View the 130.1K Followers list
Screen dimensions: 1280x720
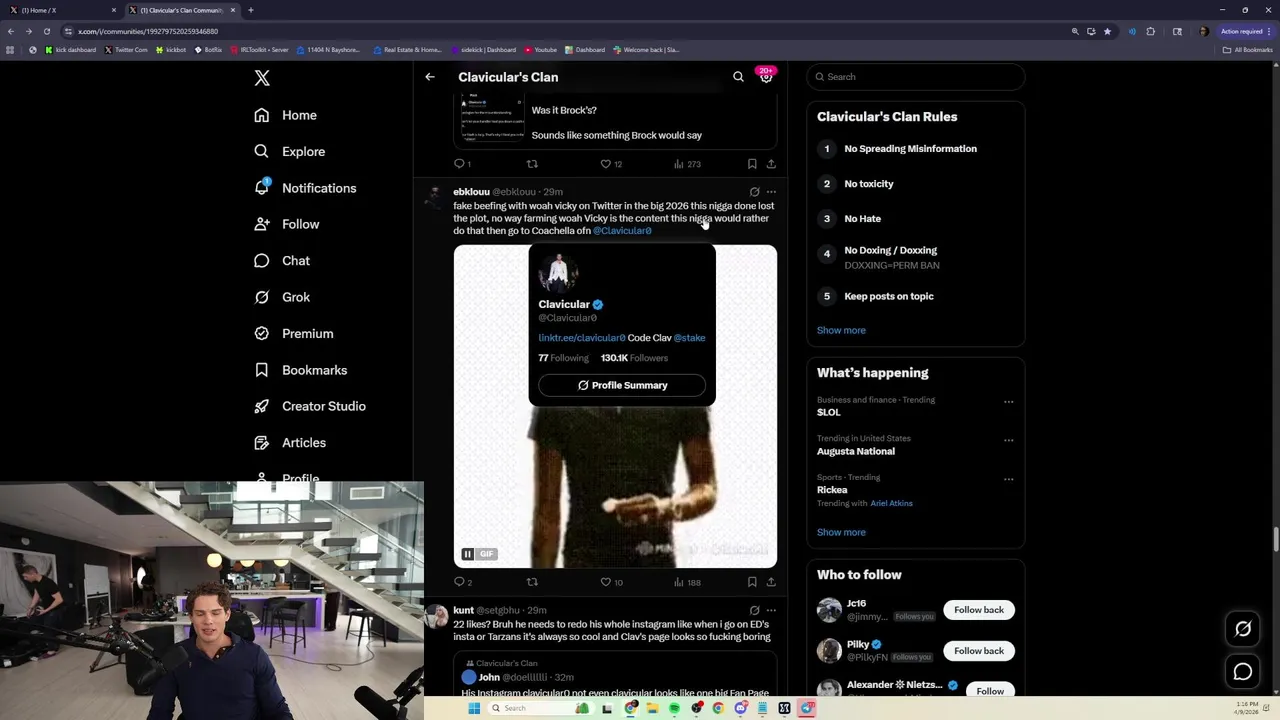tap(634, 358)
